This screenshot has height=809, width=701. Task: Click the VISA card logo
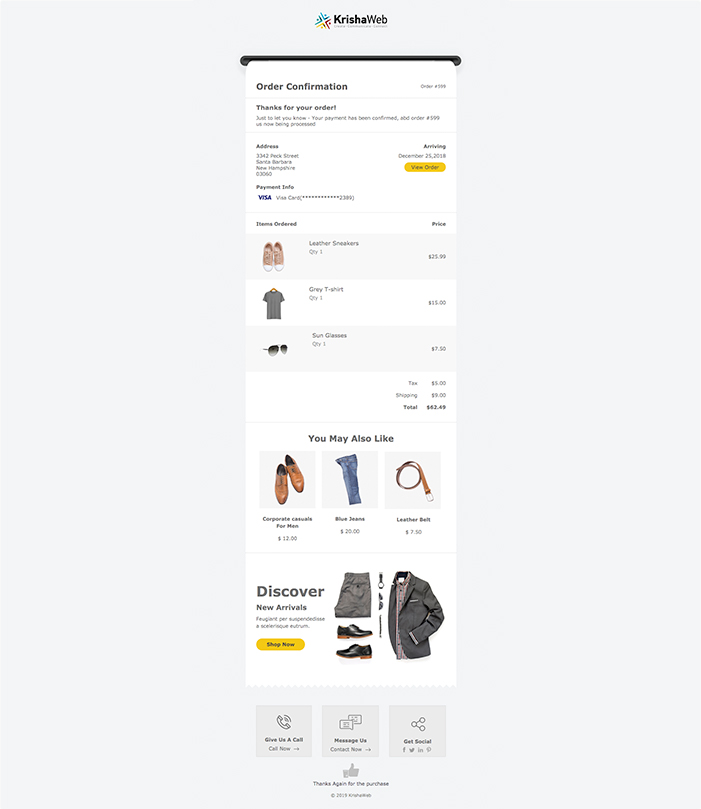265,198
